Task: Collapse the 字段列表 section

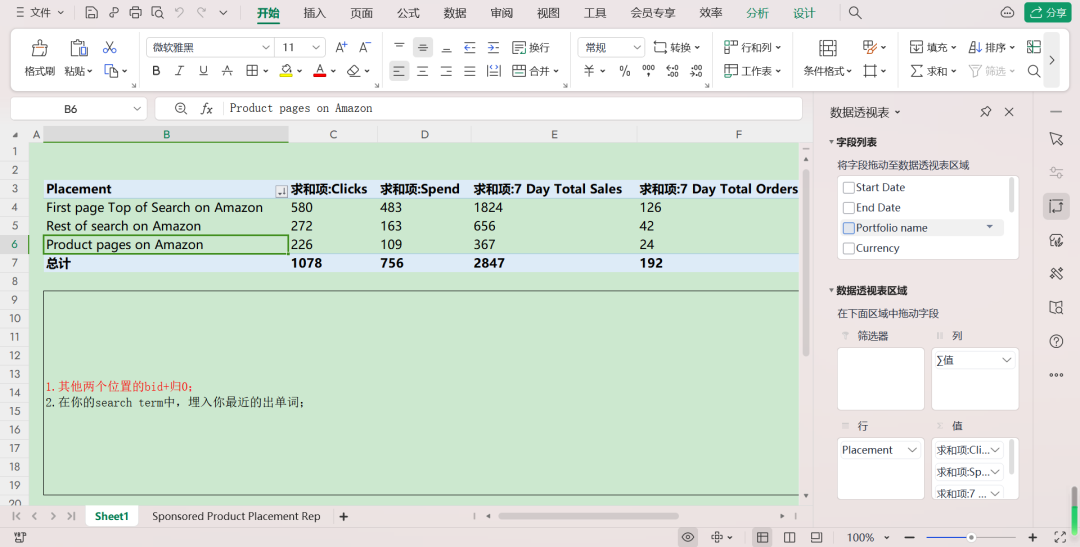Action: pyautogui.click(x=831, y=142)
